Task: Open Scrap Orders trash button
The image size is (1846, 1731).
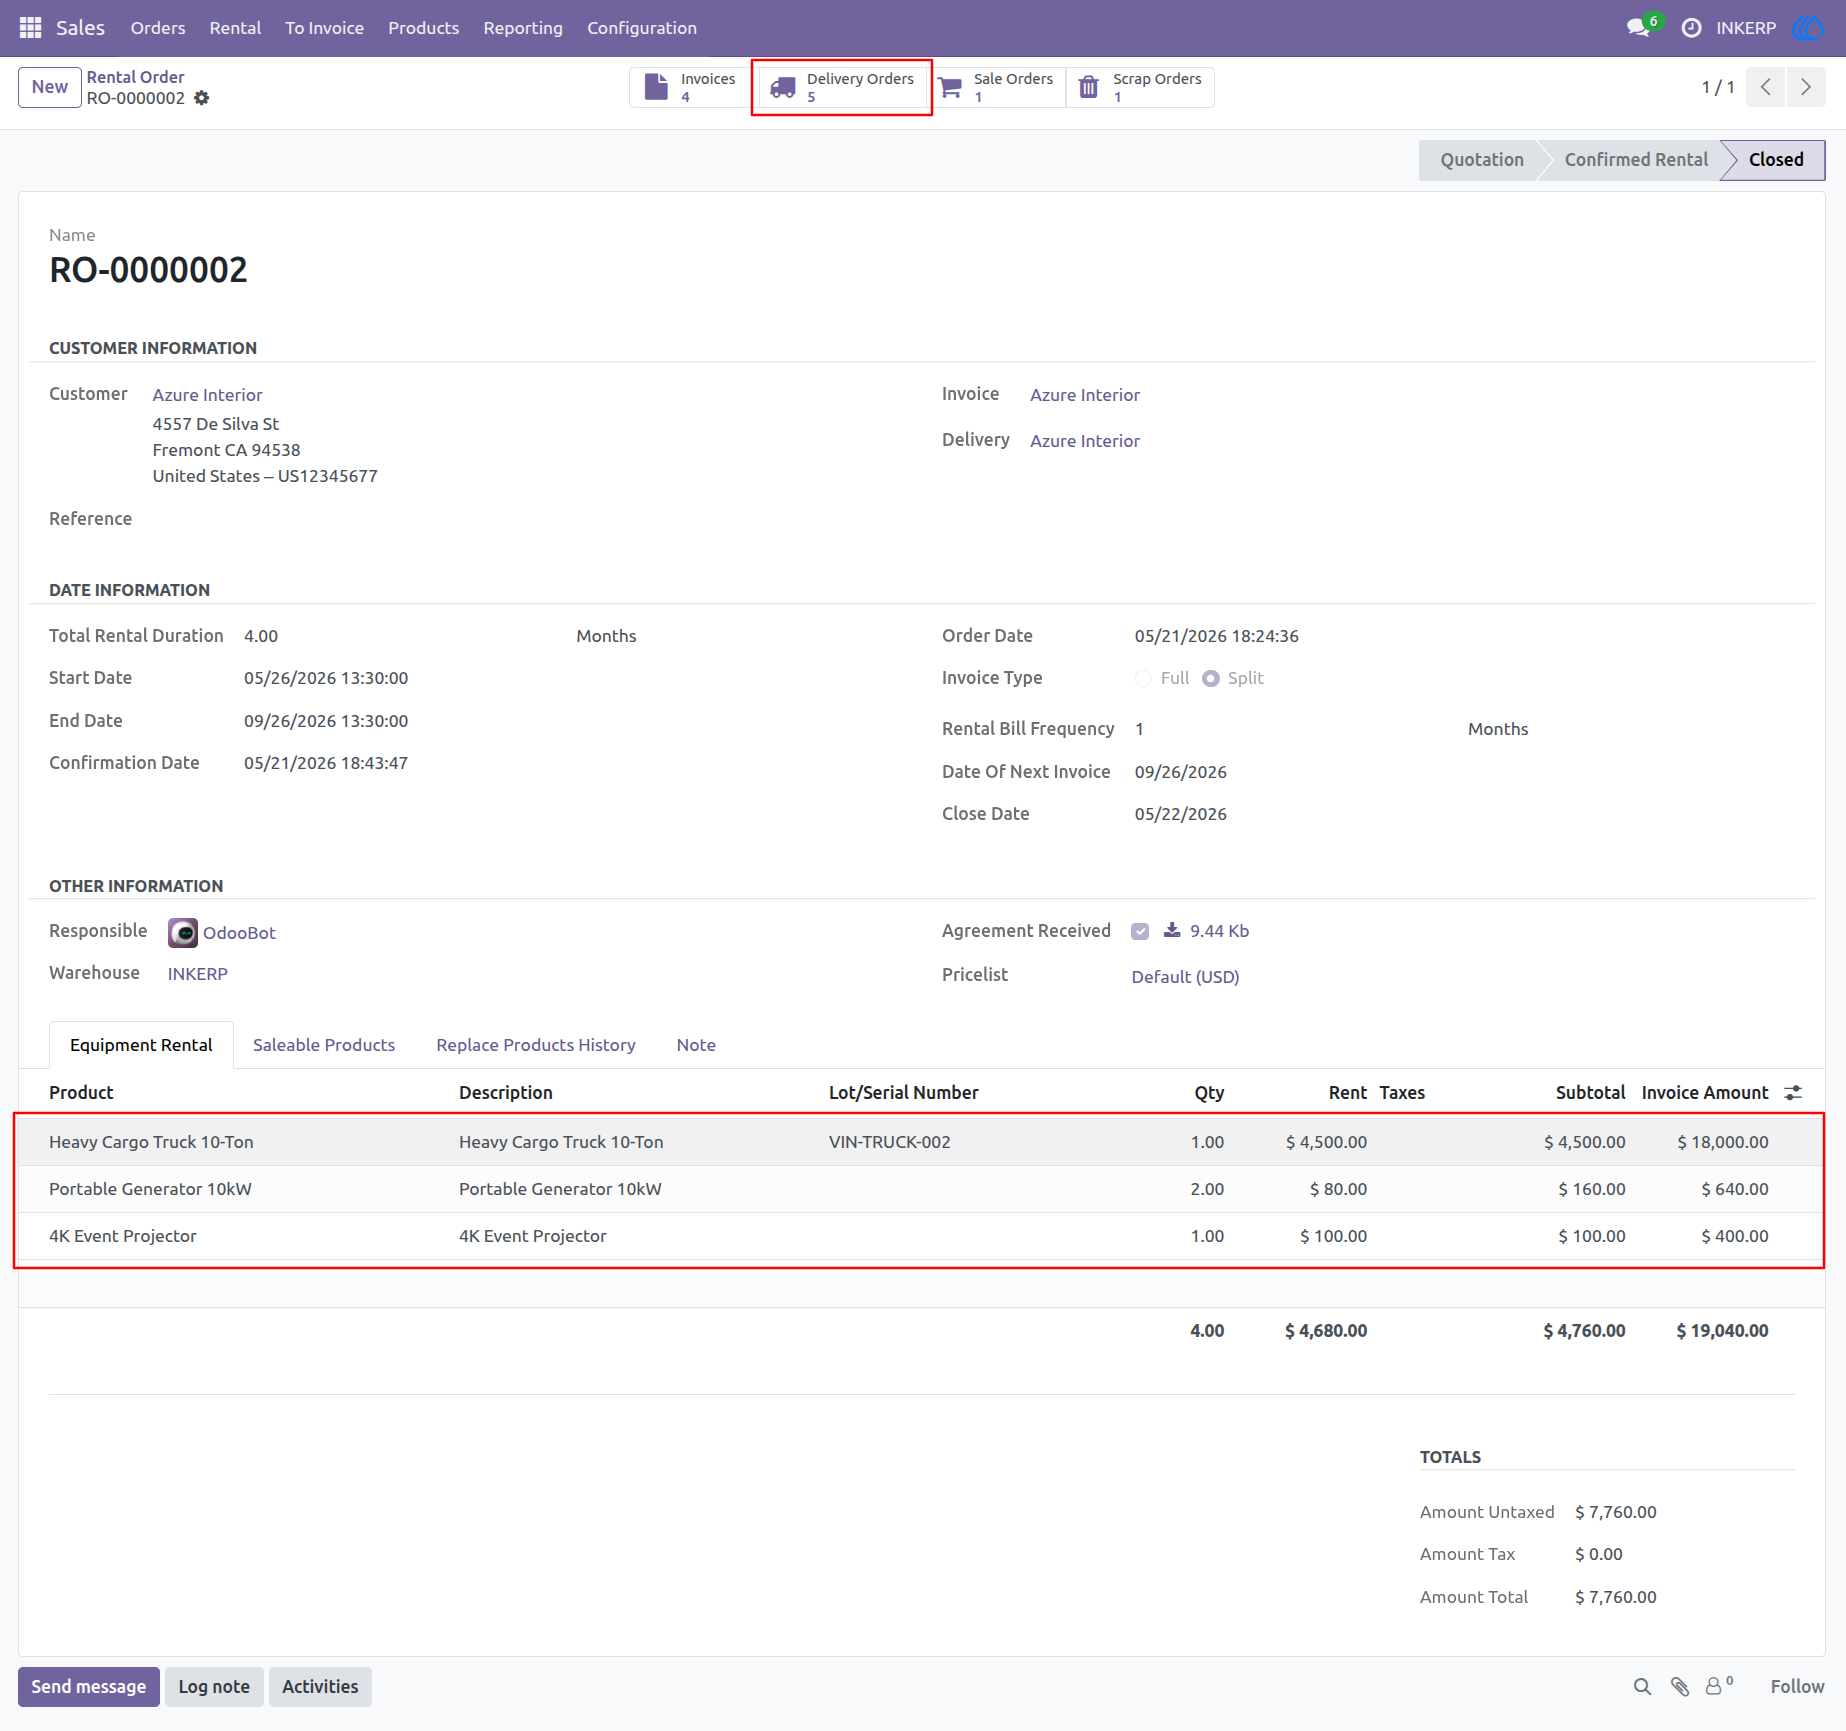Action: (1140, 87)
